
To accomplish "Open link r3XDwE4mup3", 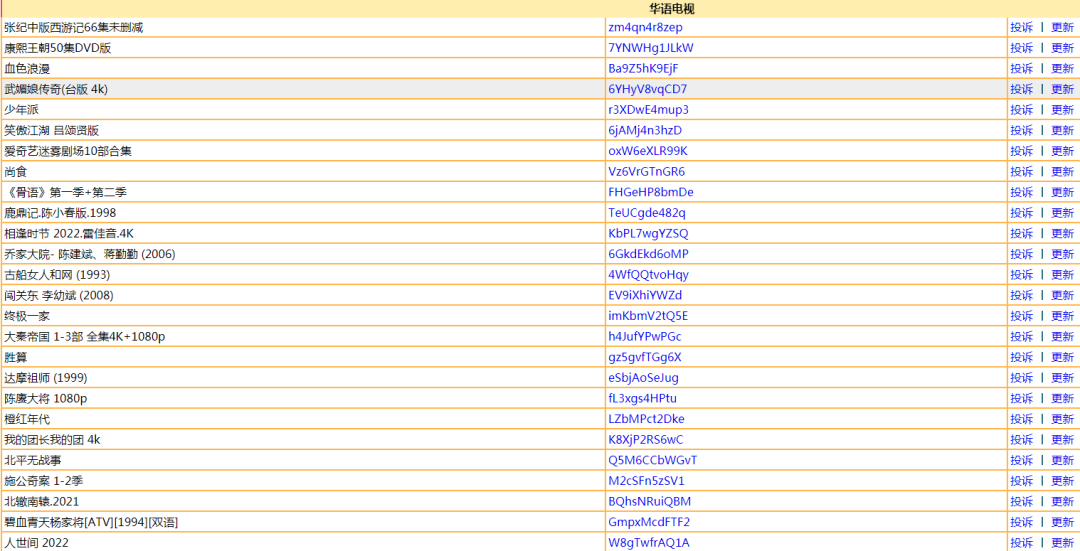I will (648, 110).
